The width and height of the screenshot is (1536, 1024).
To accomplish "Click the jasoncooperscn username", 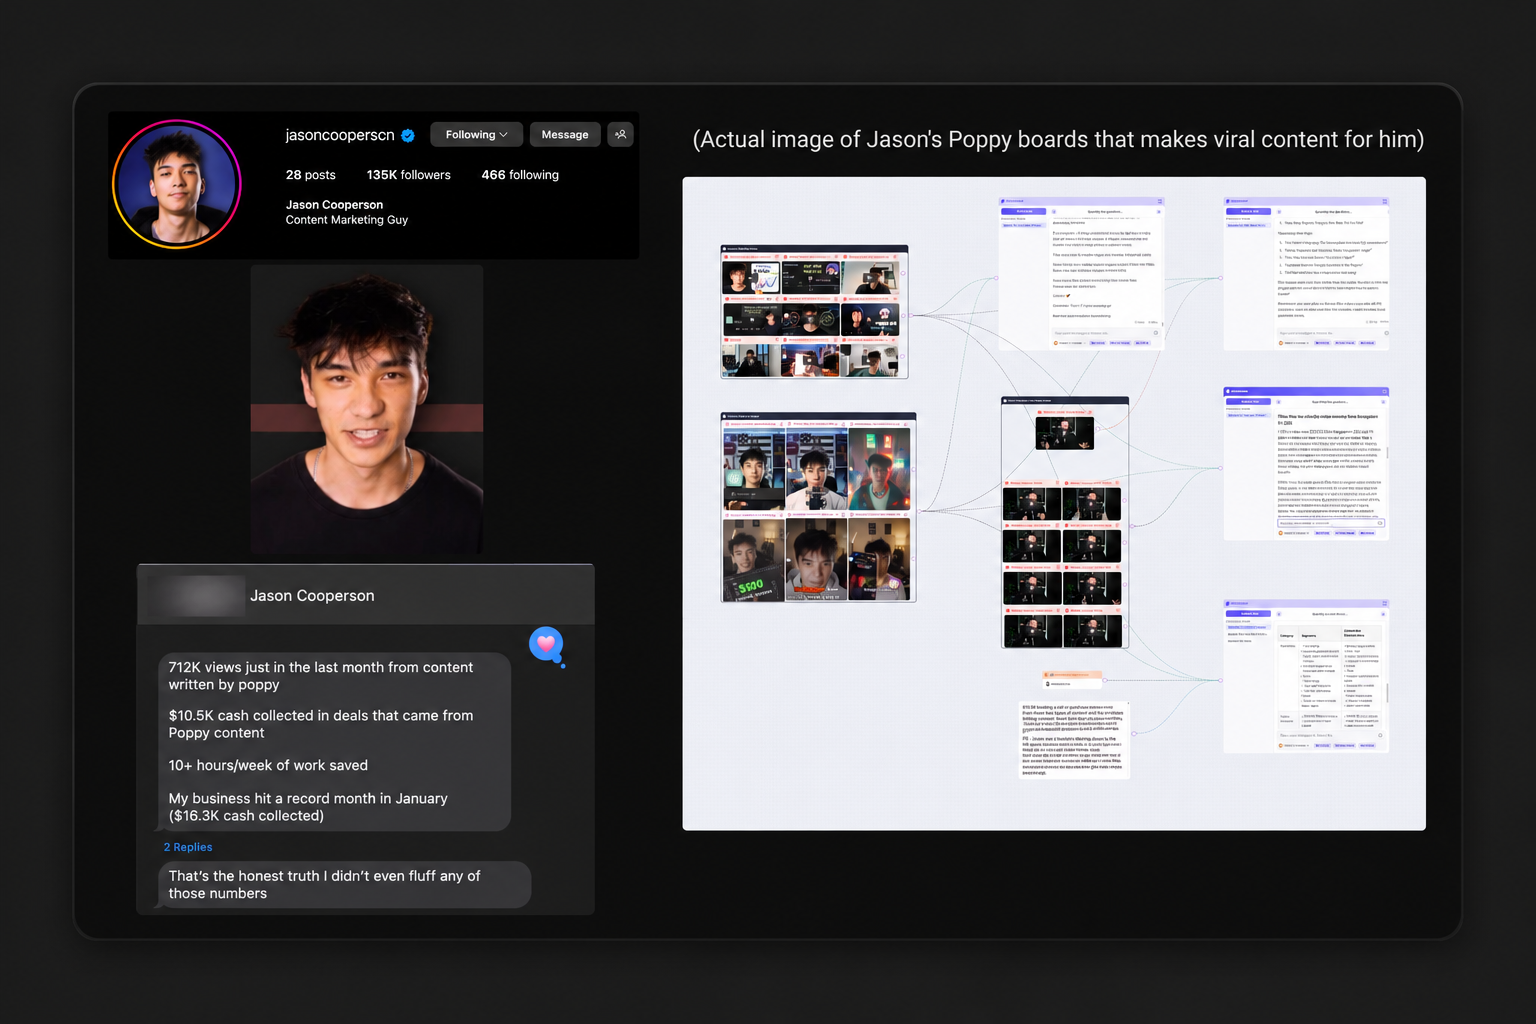I will click(x=340, y=135).
